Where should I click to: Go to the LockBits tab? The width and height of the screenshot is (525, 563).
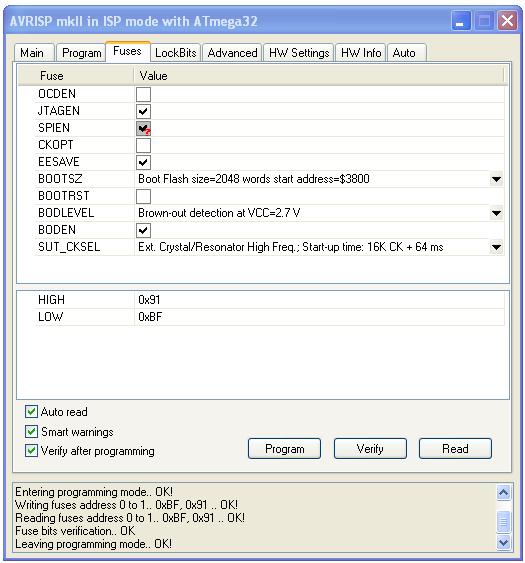(x=175, y=53)
